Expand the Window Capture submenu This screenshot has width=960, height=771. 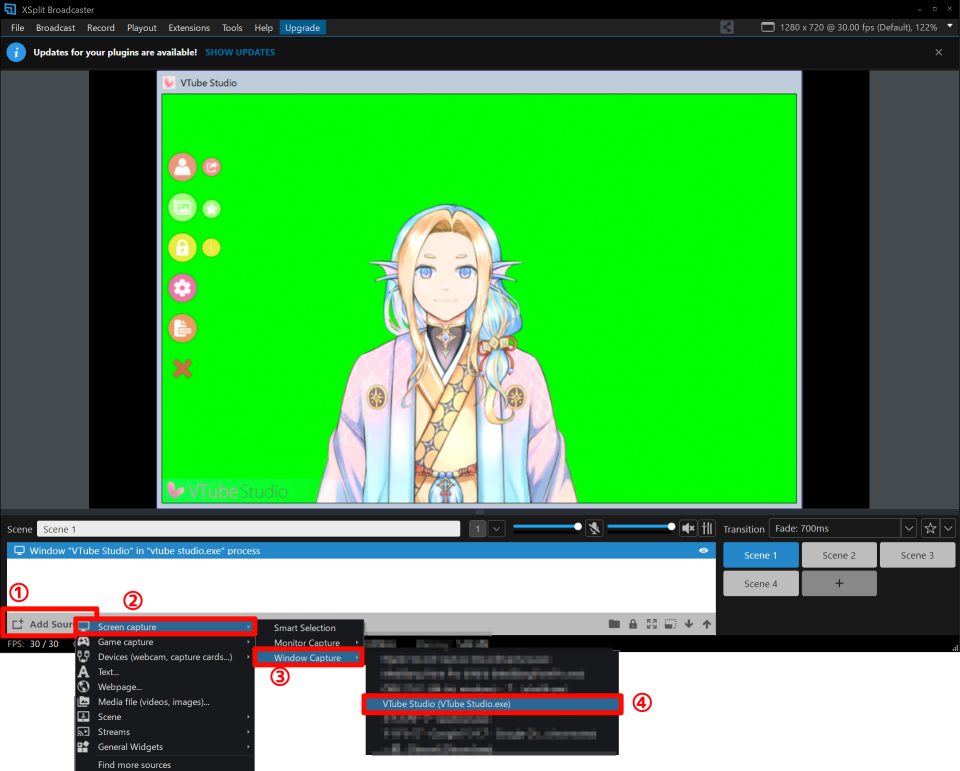(310, 658)
